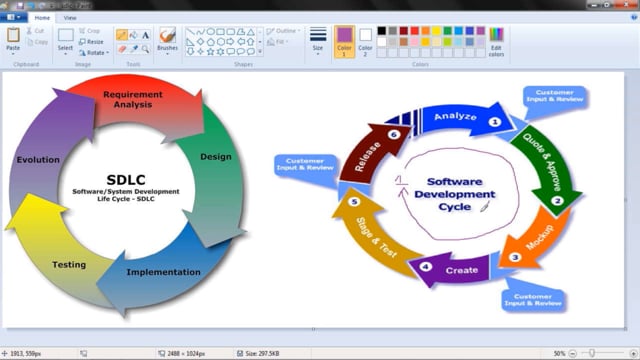Pick the yellow color swatch

click(437, 31)
